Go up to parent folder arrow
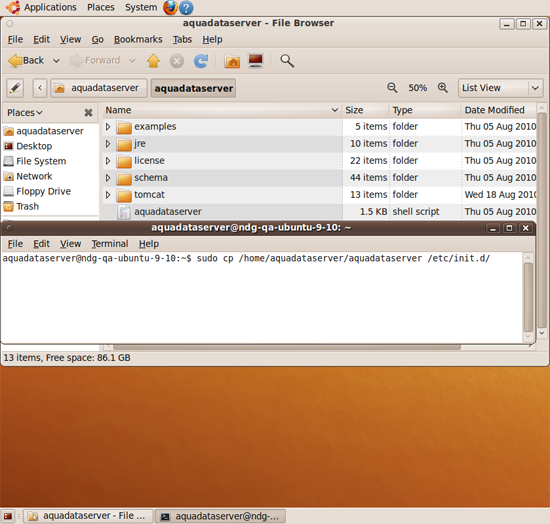Screen dimensions: 550x524 pos(153,61)
